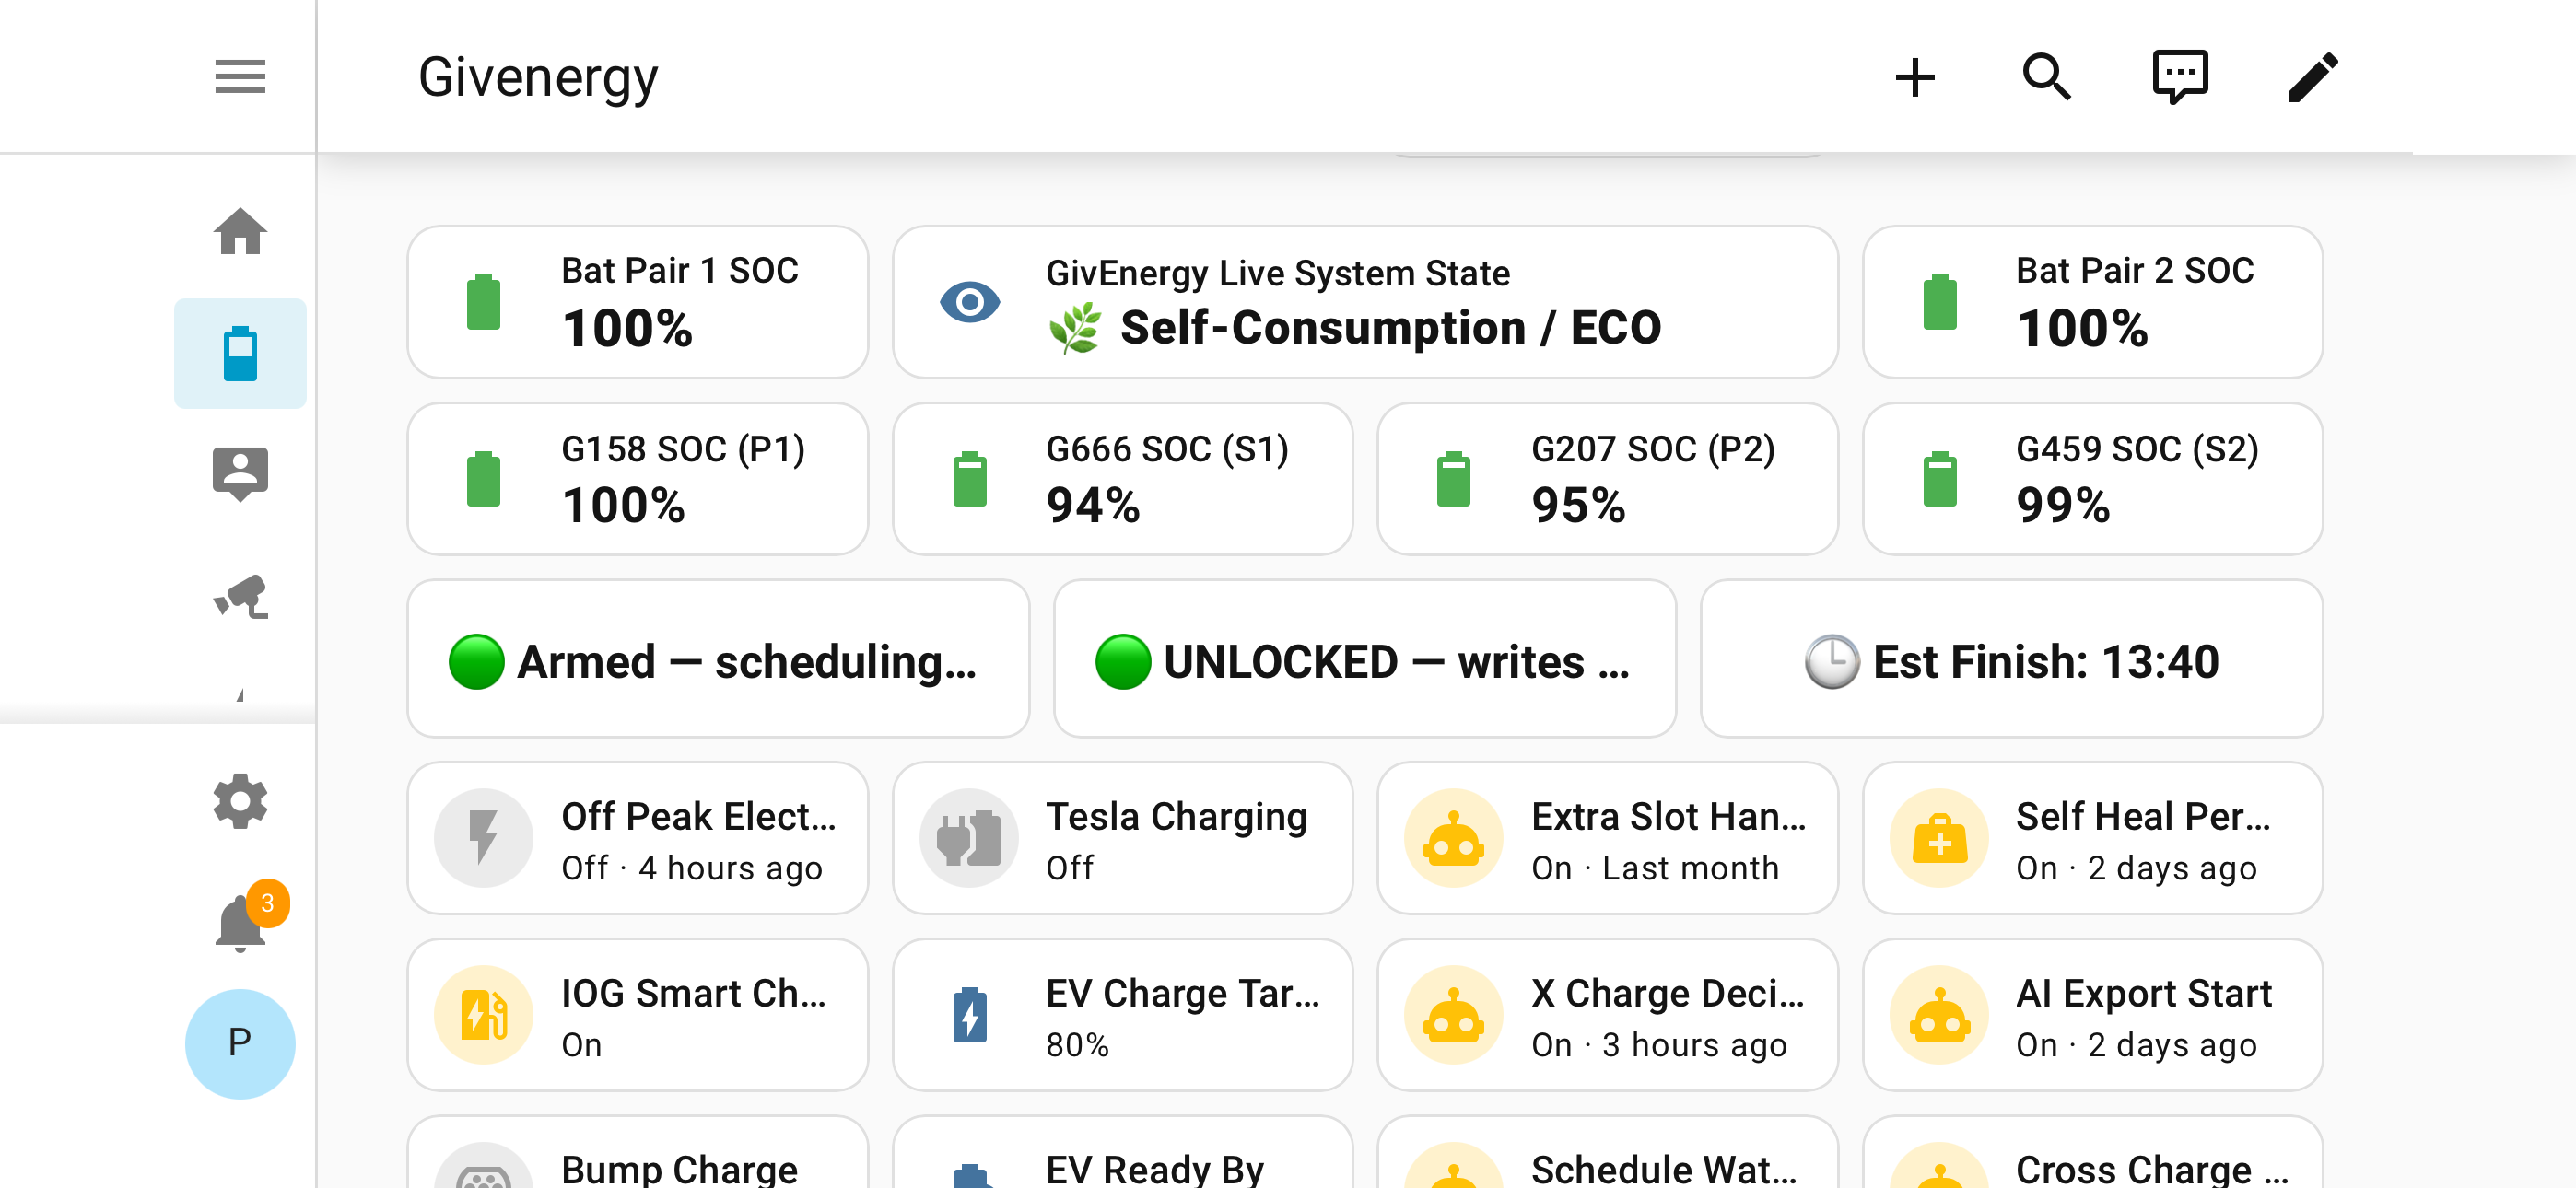This screenshot has width=2576, height=1188.
Task: Click the plus add icon in header
Action: [x=1915, y=77]
